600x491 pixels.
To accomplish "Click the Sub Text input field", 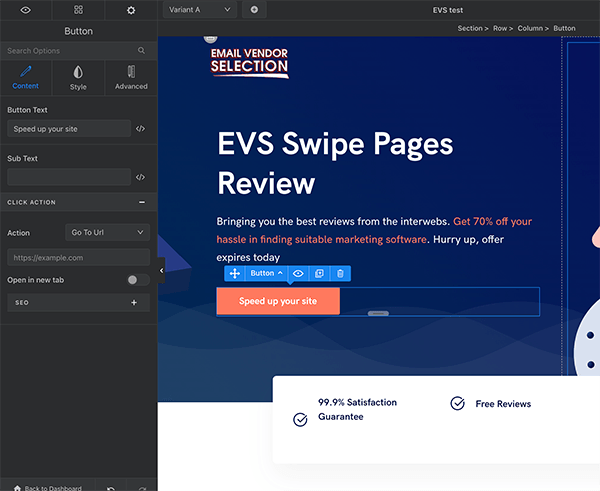I will click(x=69, y=177).
